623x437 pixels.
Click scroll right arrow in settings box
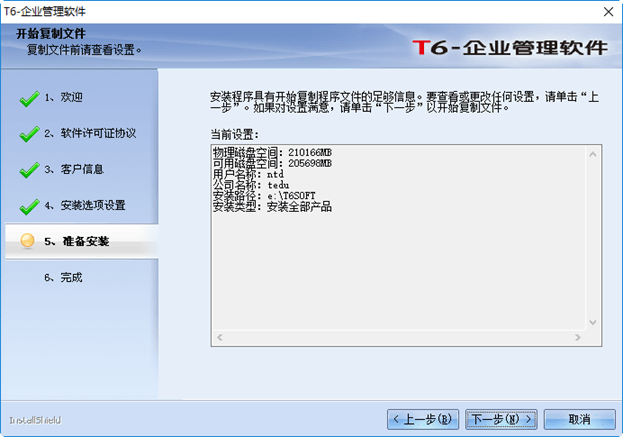tap(578, 337)
